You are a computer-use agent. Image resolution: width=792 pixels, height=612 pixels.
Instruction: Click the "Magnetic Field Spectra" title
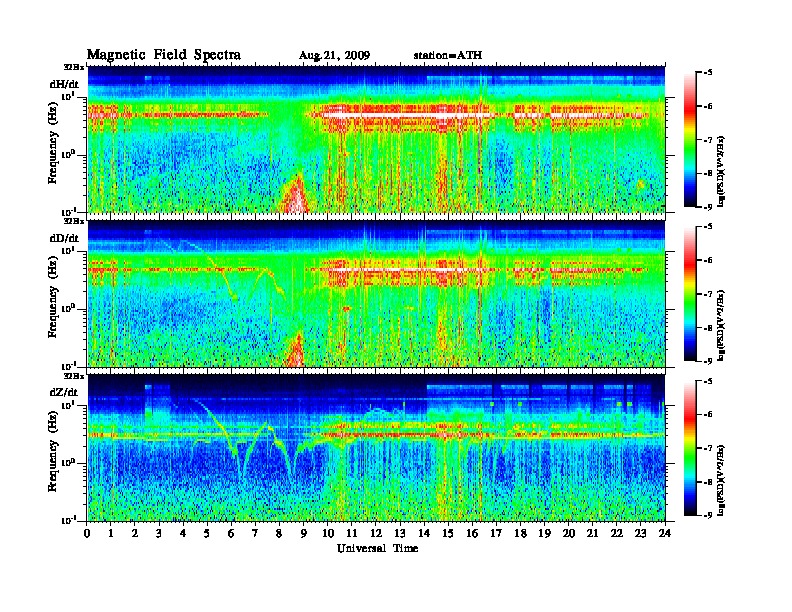coord(164,55)
